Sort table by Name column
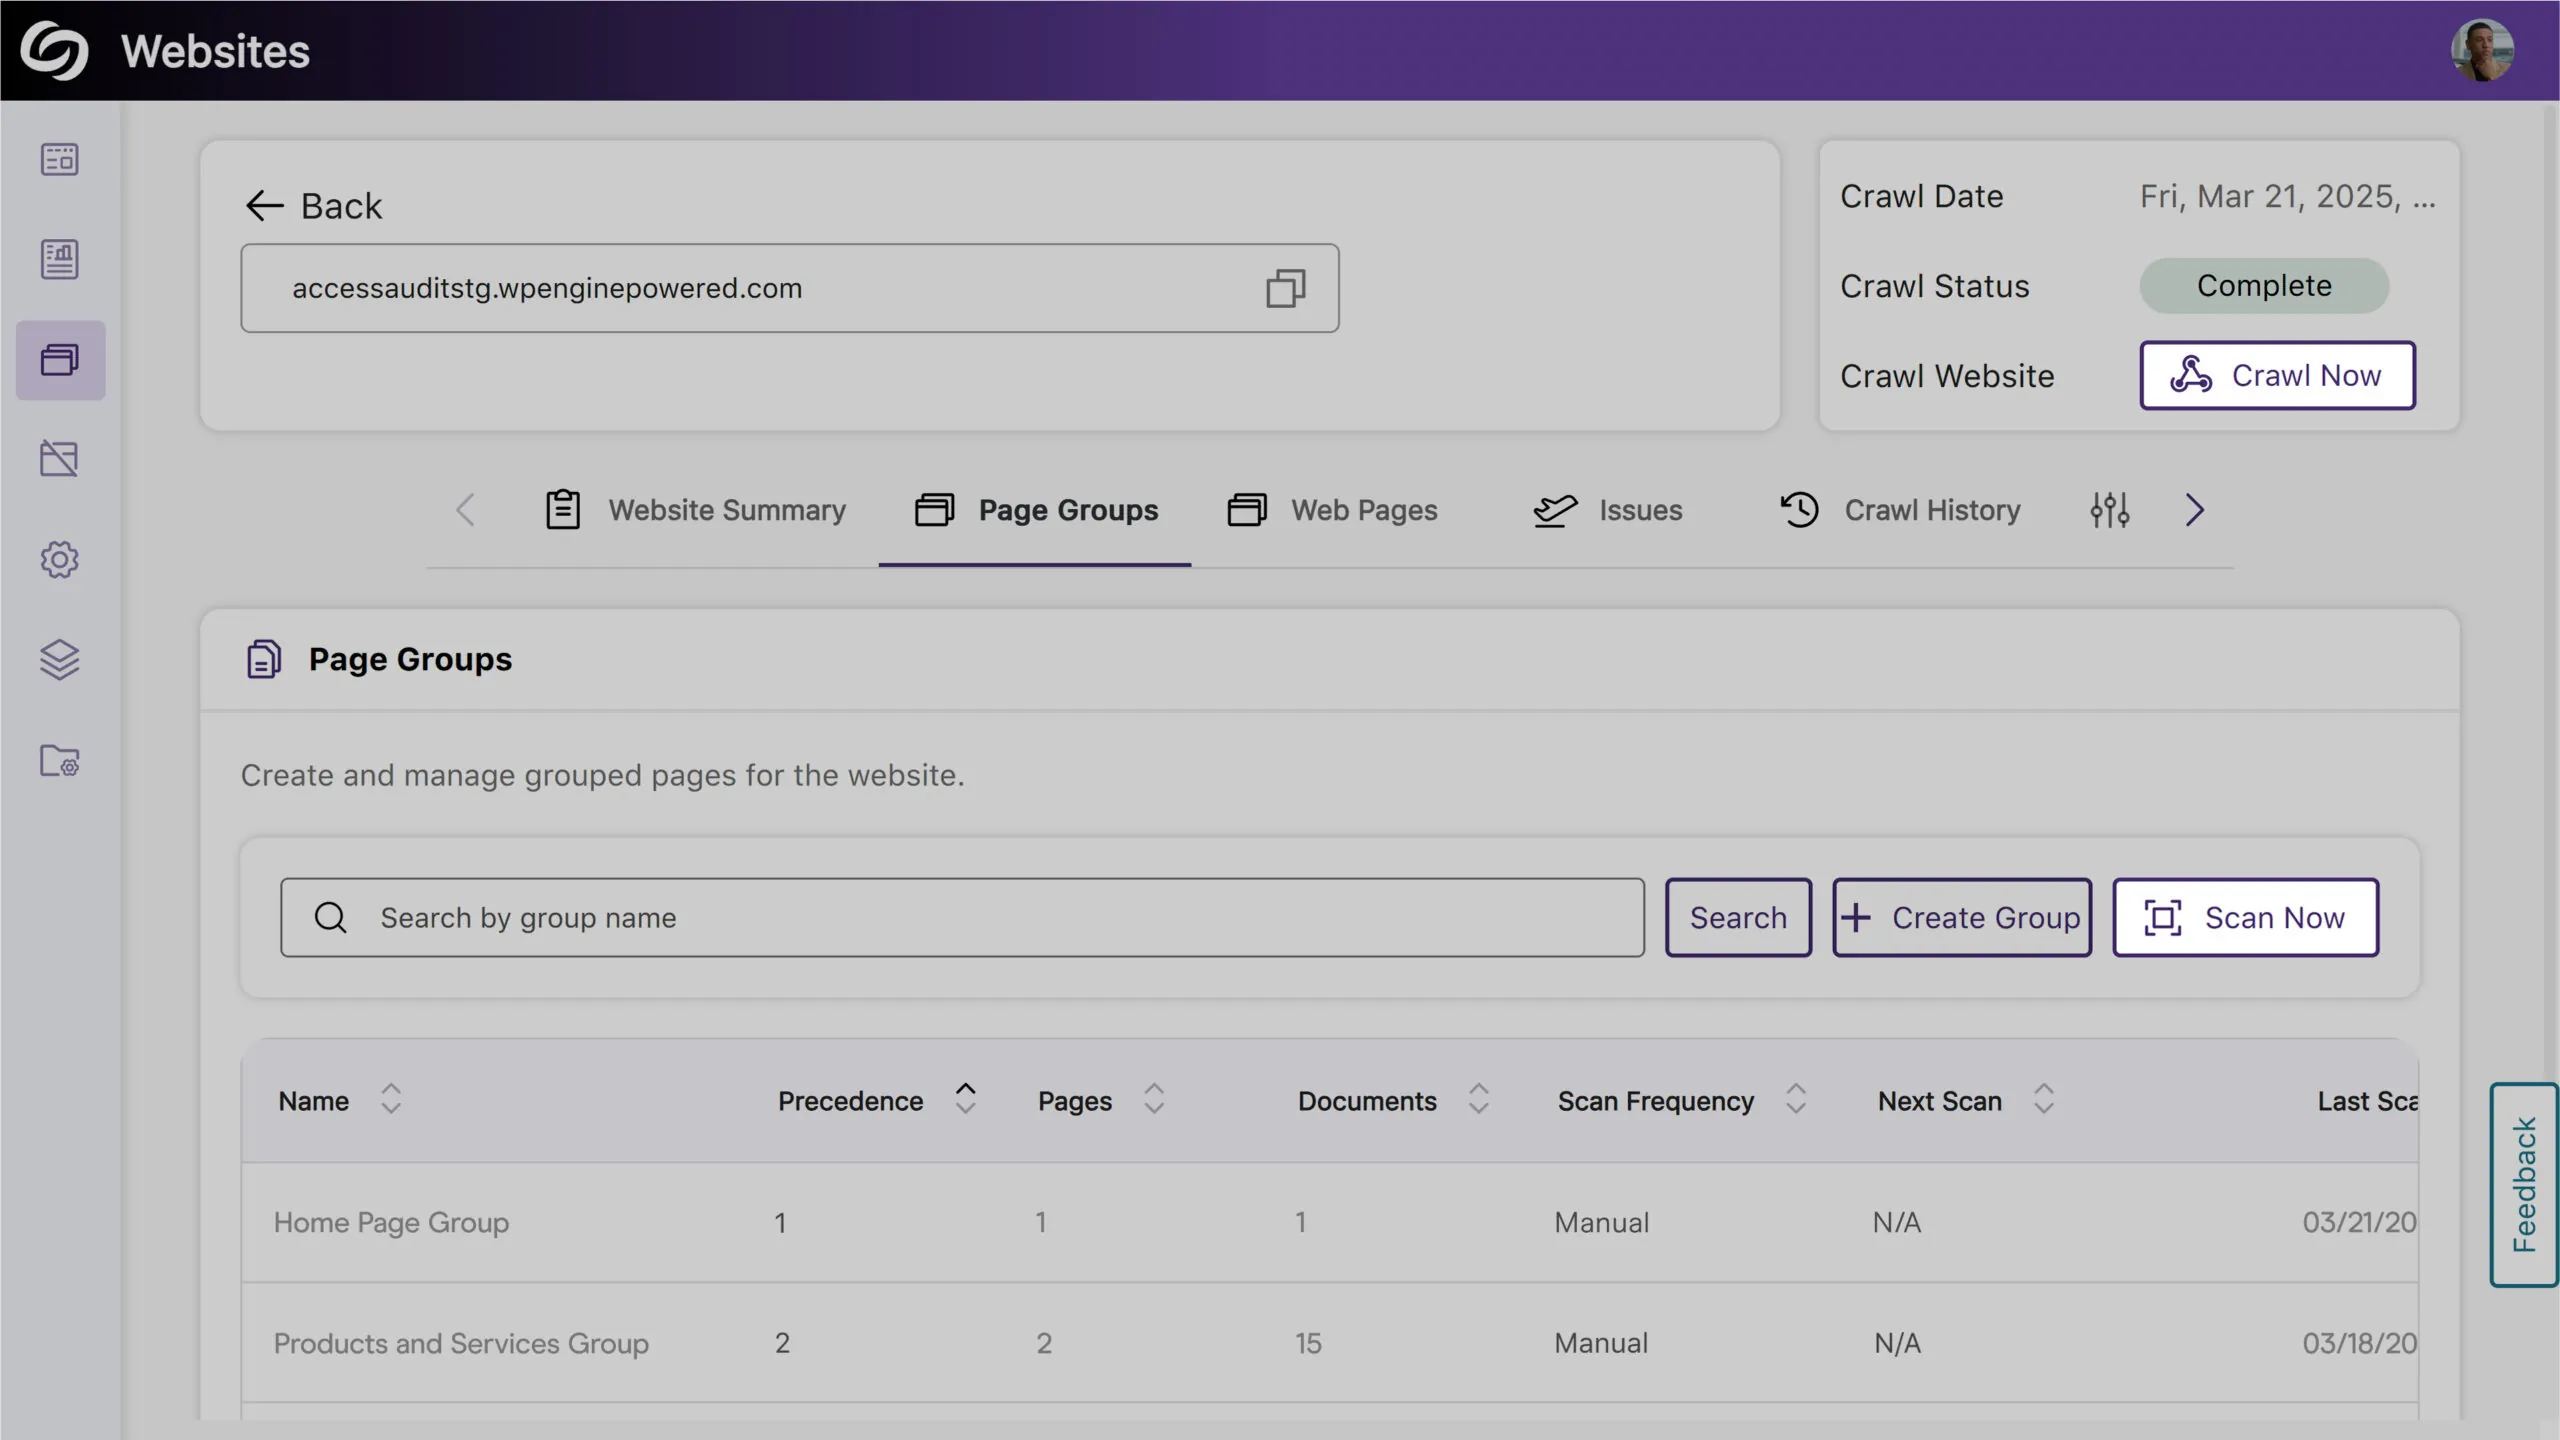This screenshot has width=2560, height=1440. (391, 1099)
